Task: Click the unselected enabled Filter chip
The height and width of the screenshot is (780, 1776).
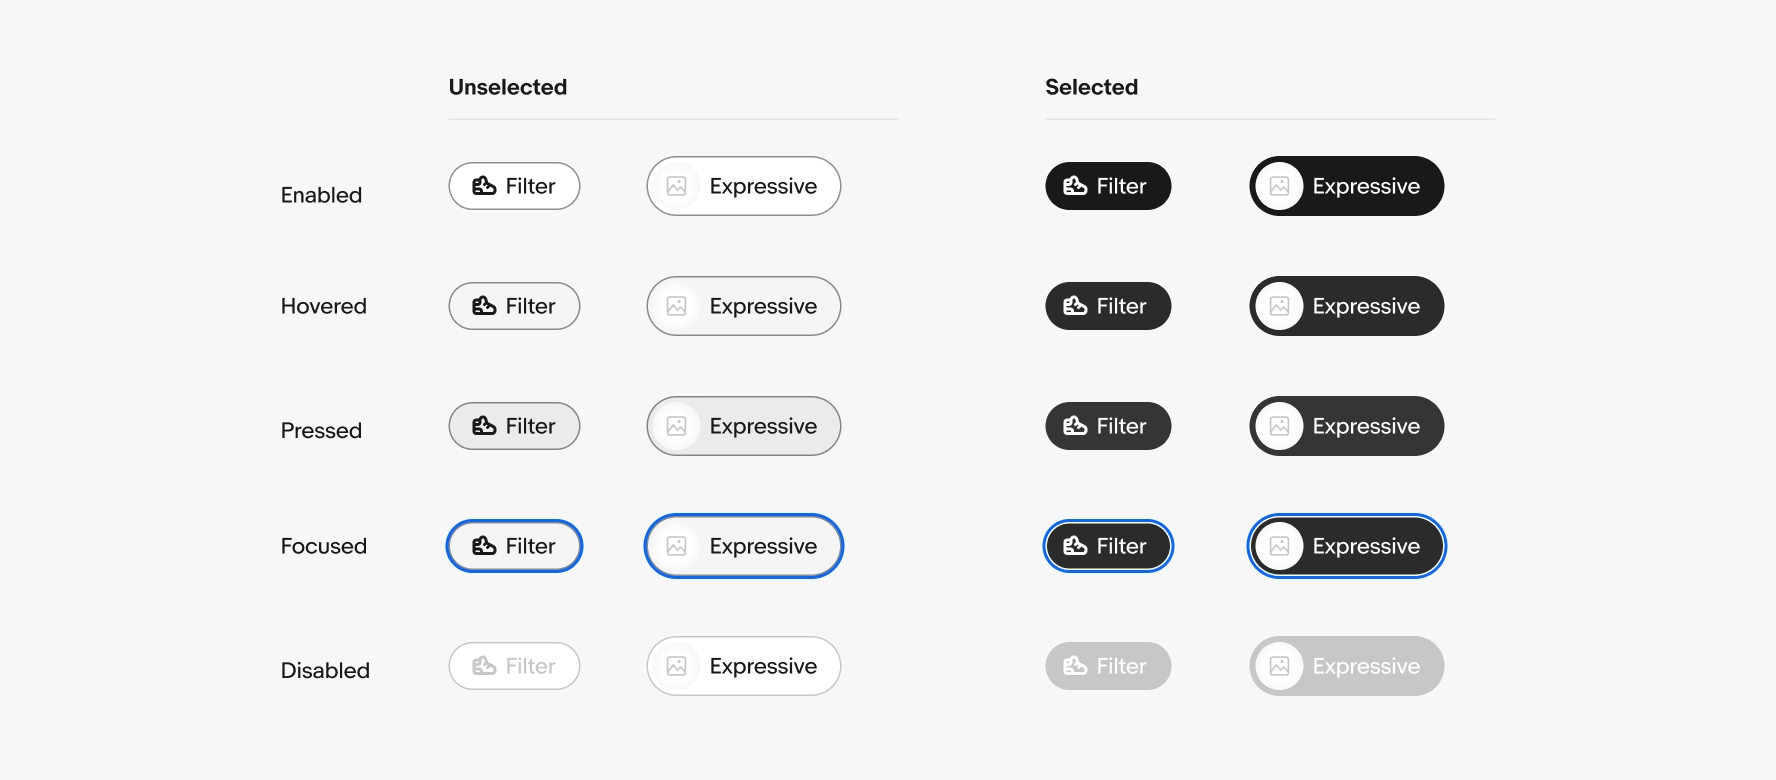Action: click(514, 186)
